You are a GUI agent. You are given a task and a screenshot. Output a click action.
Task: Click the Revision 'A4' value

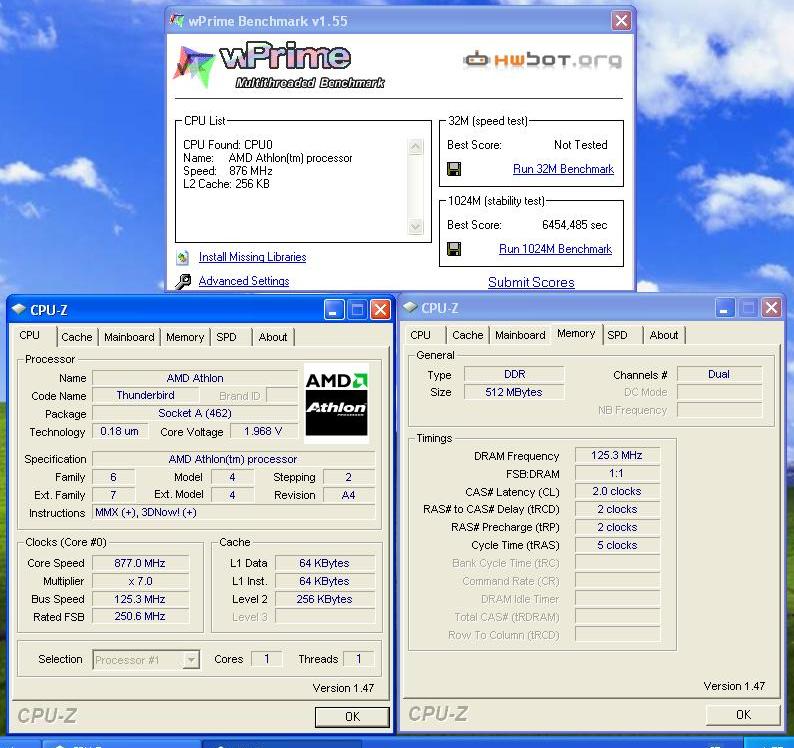349,495
